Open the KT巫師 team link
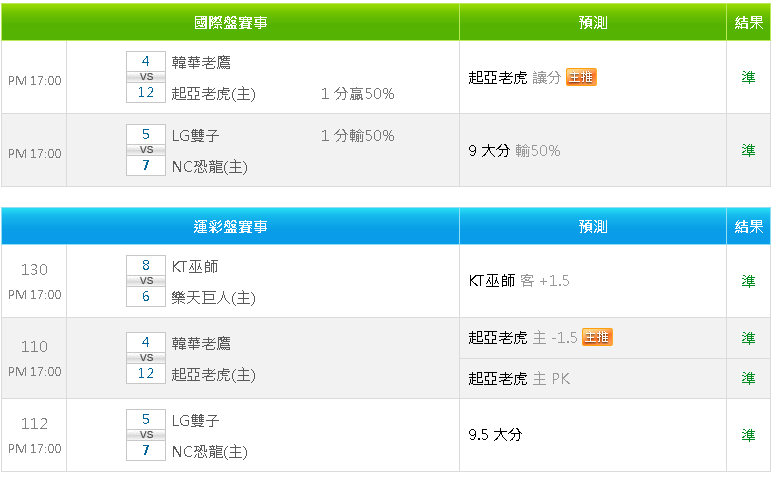 coord(195,266)
